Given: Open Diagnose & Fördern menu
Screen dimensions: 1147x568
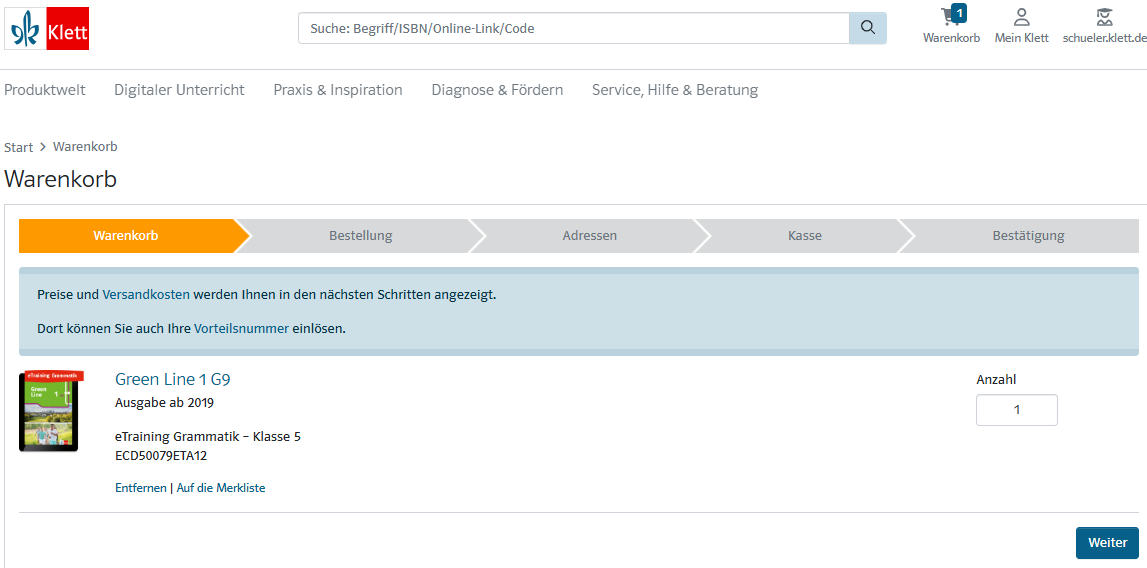Looking at the screenshot, I should pyautogui.click(x=497, y=90).
